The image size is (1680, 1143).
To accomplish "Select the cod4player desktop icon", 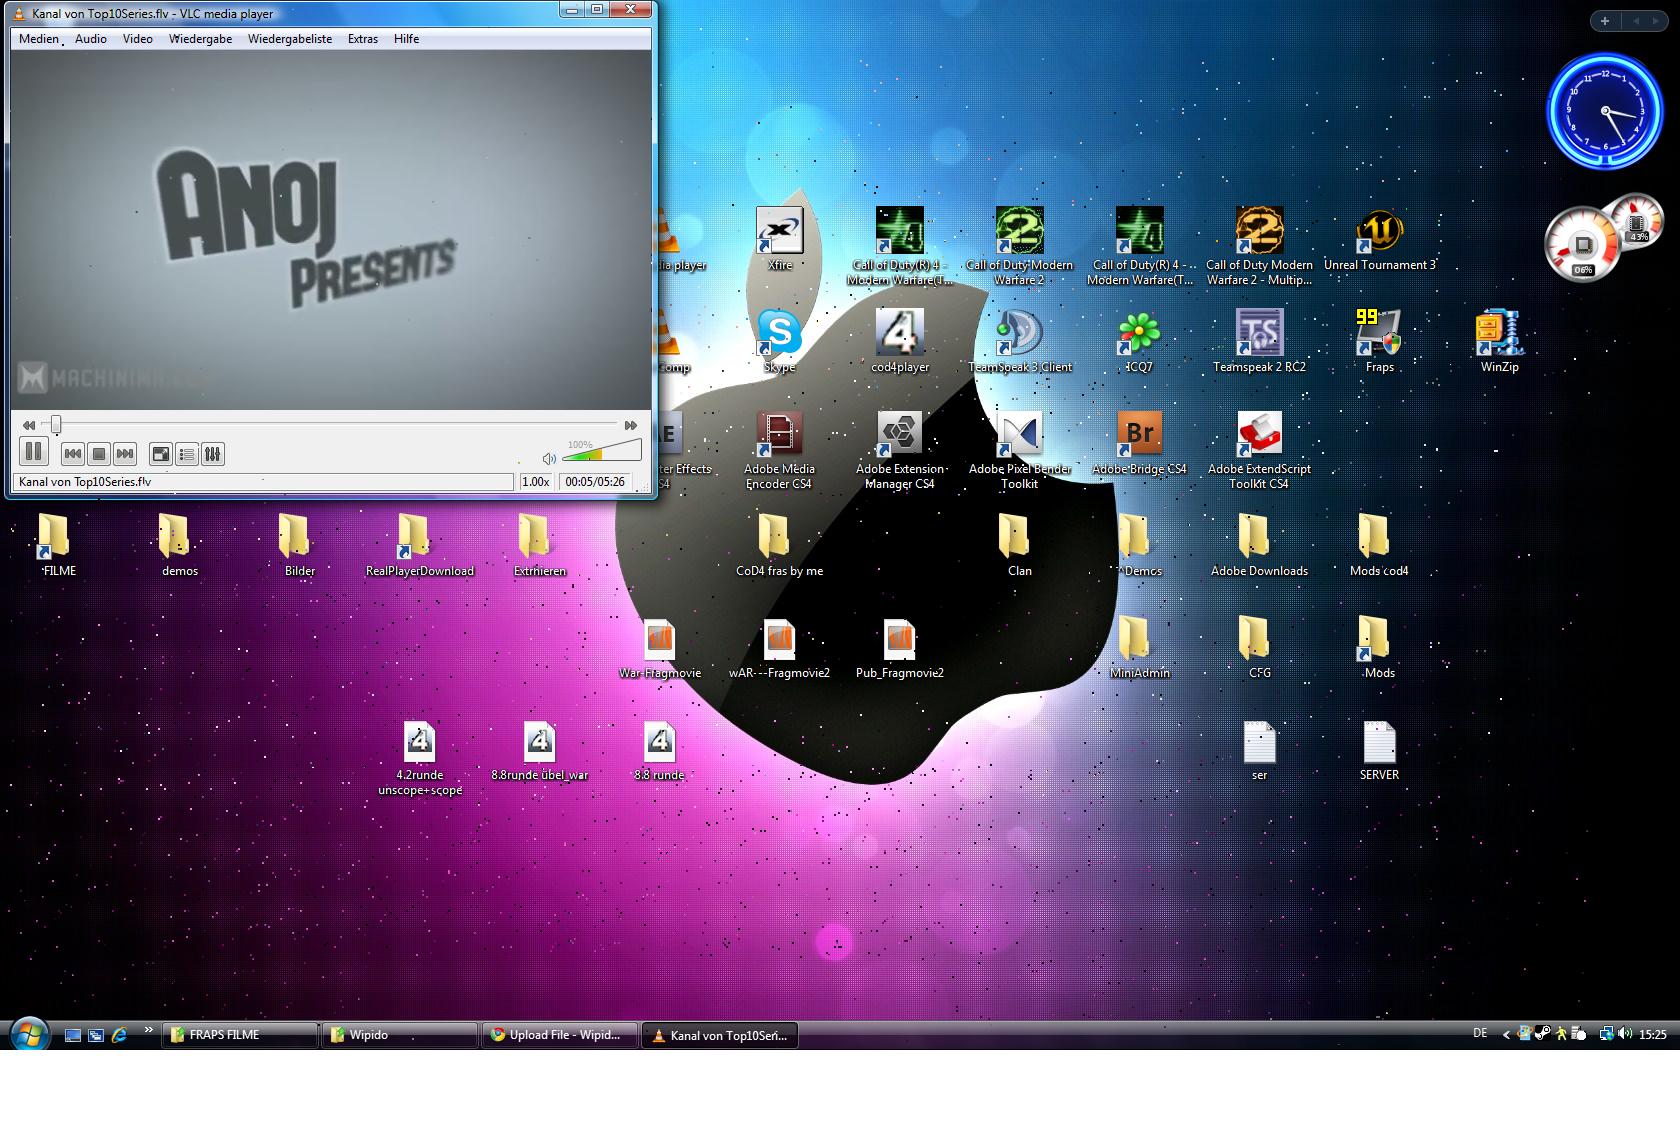I will coord(900,341).
